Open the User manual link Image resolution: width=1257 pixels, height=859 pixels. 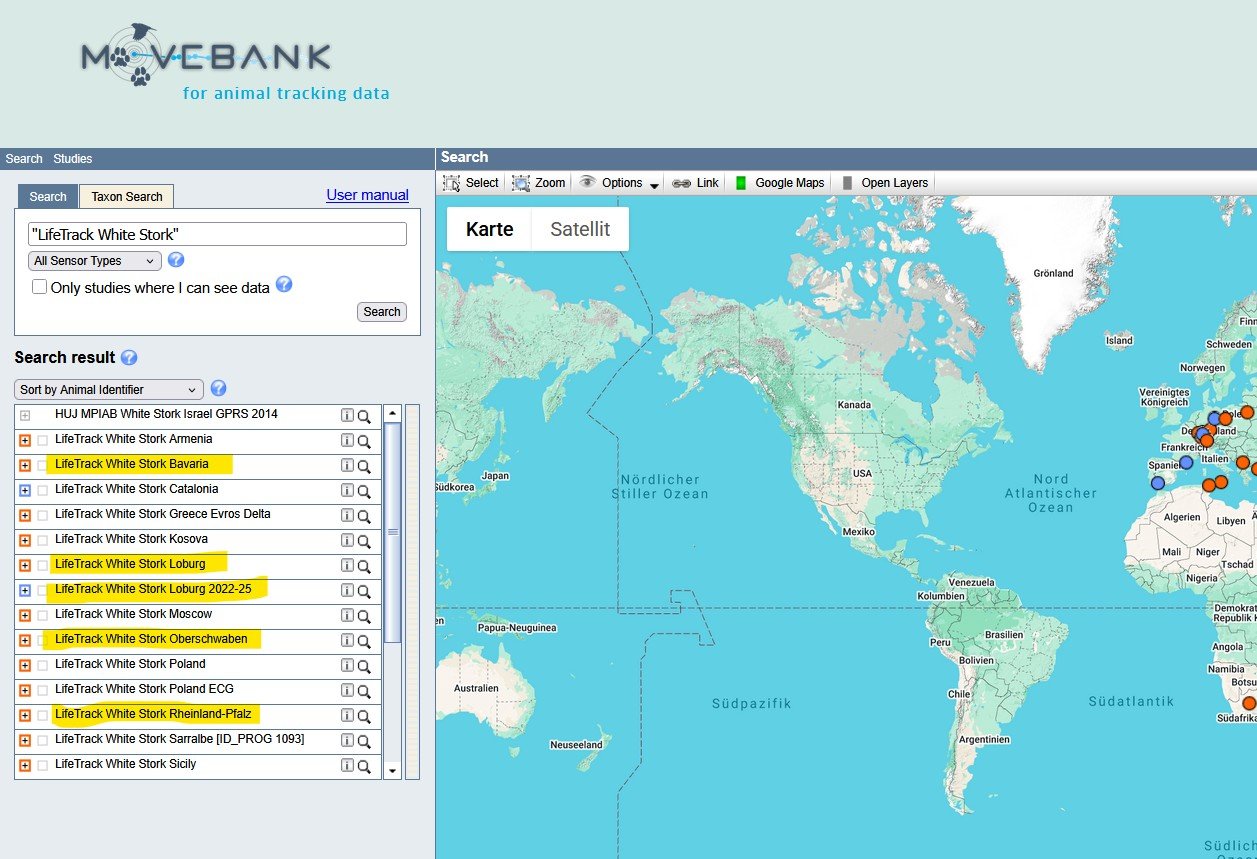367,195
